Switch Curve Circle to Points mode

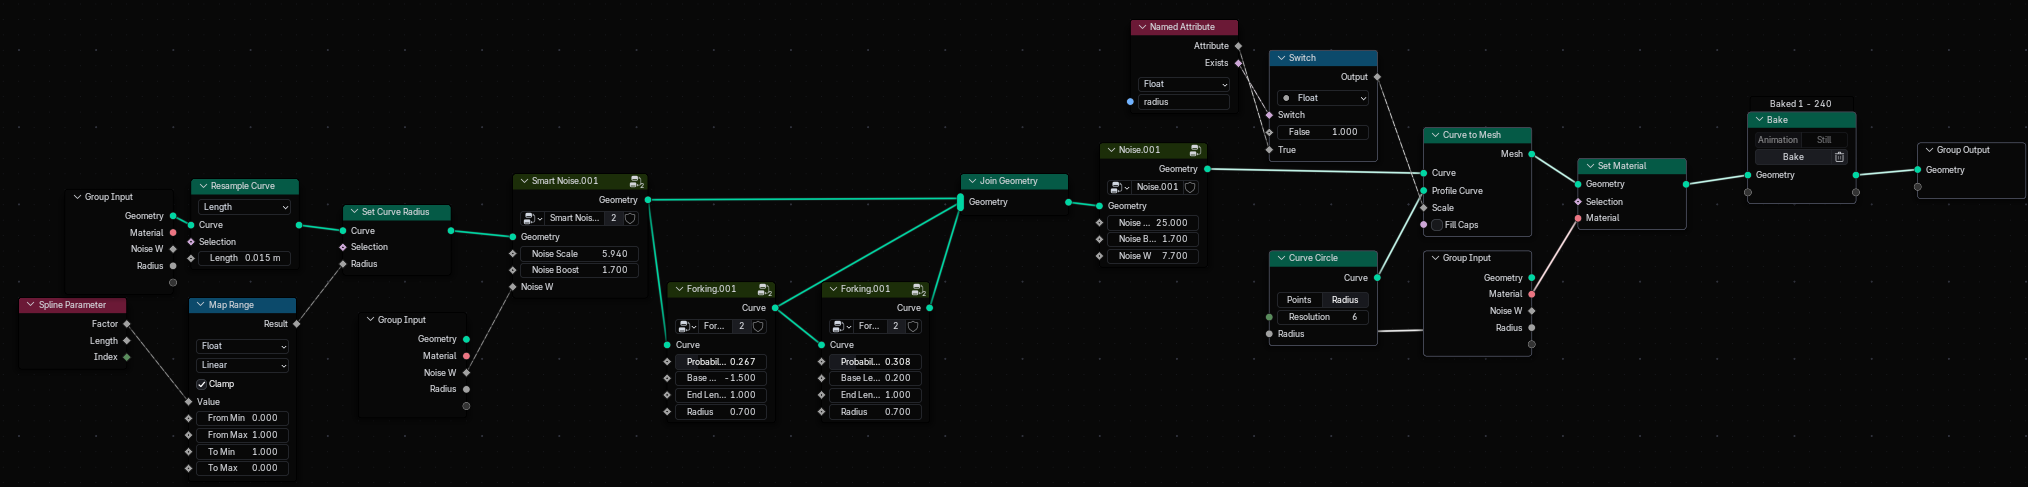tap(1298, 300)
